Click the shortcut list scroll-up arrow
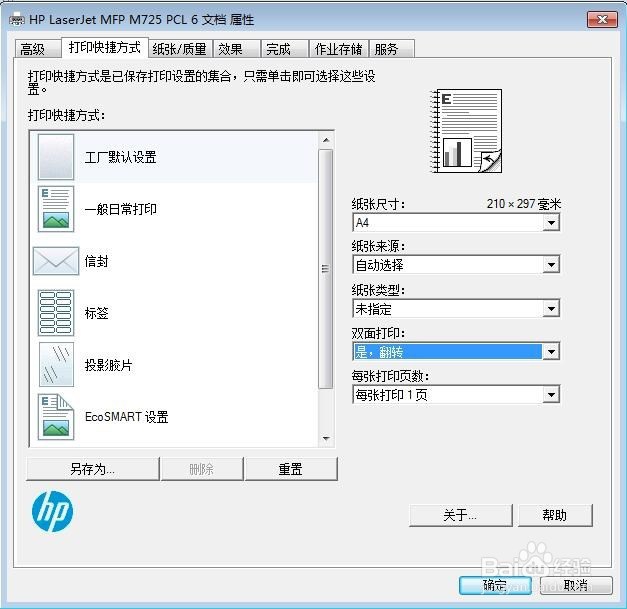The image size is (627, 609). (326, 140)
